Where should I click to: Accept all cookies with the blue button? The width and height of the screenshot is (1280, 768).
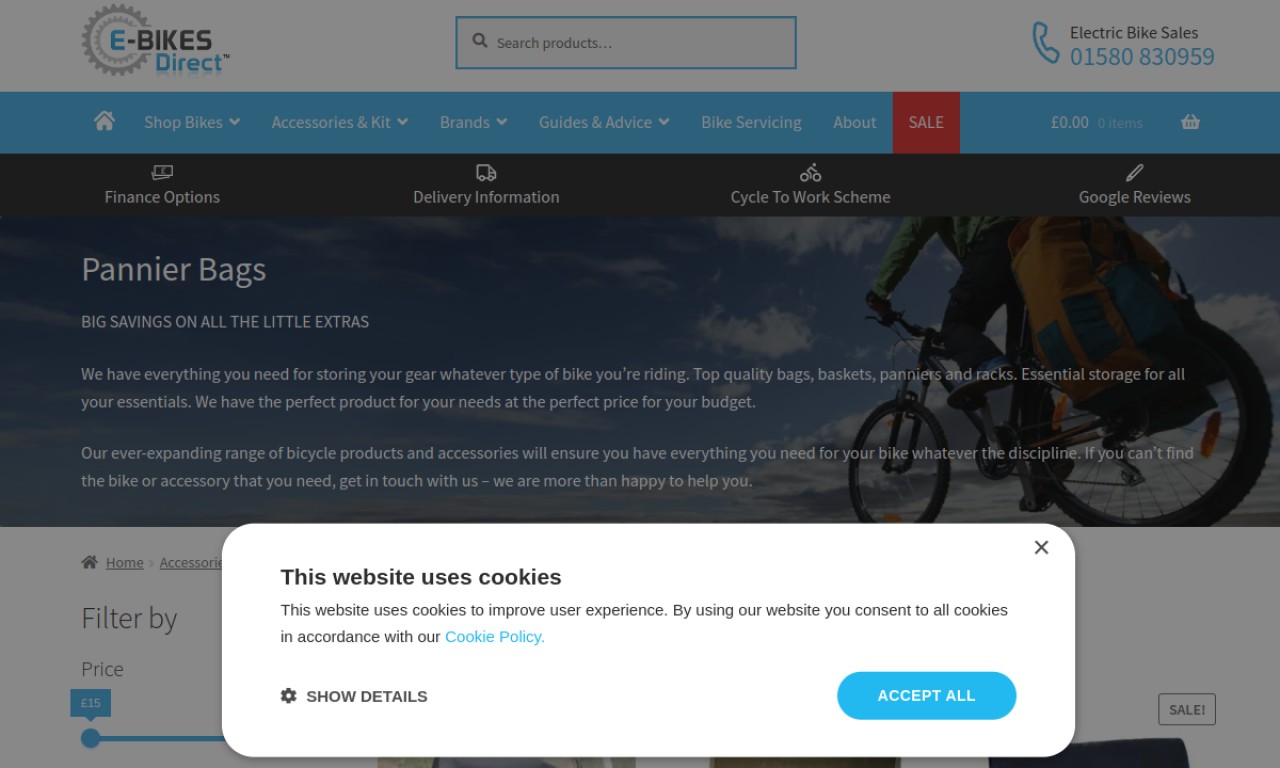[926, 696]
